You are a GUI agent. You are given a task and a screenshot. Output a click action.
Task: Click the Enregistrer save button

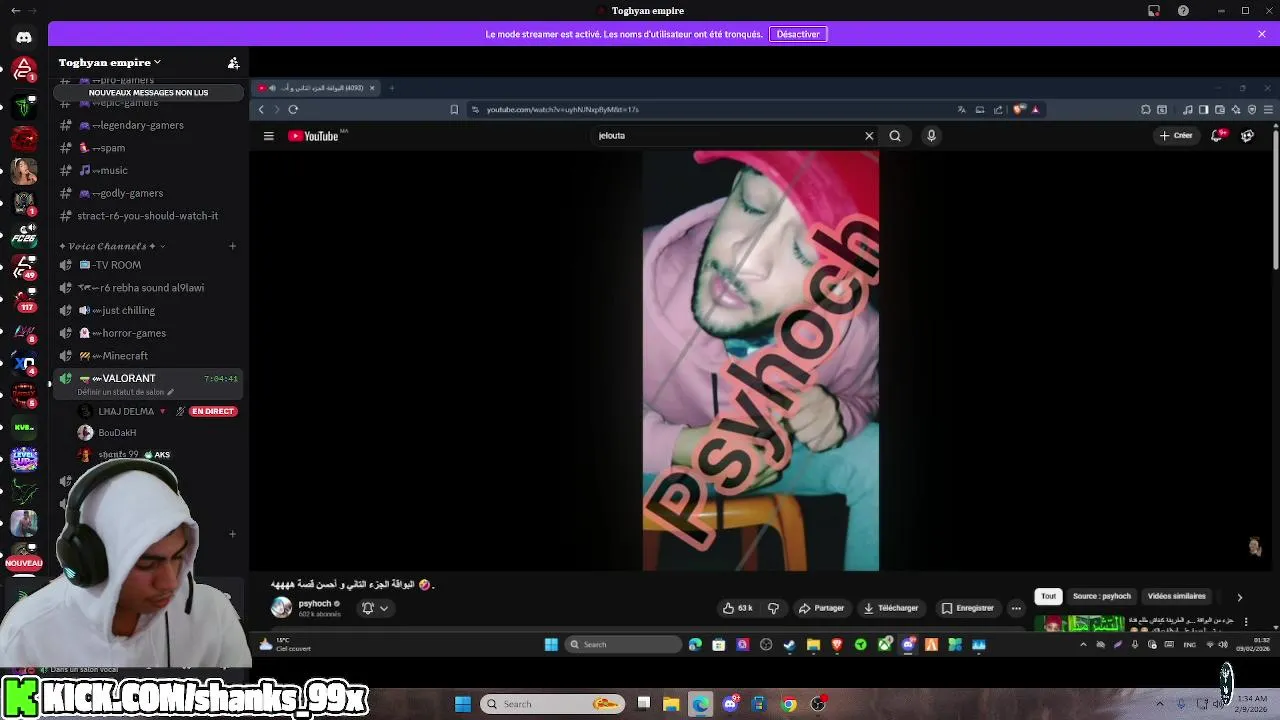pos(968,608)
